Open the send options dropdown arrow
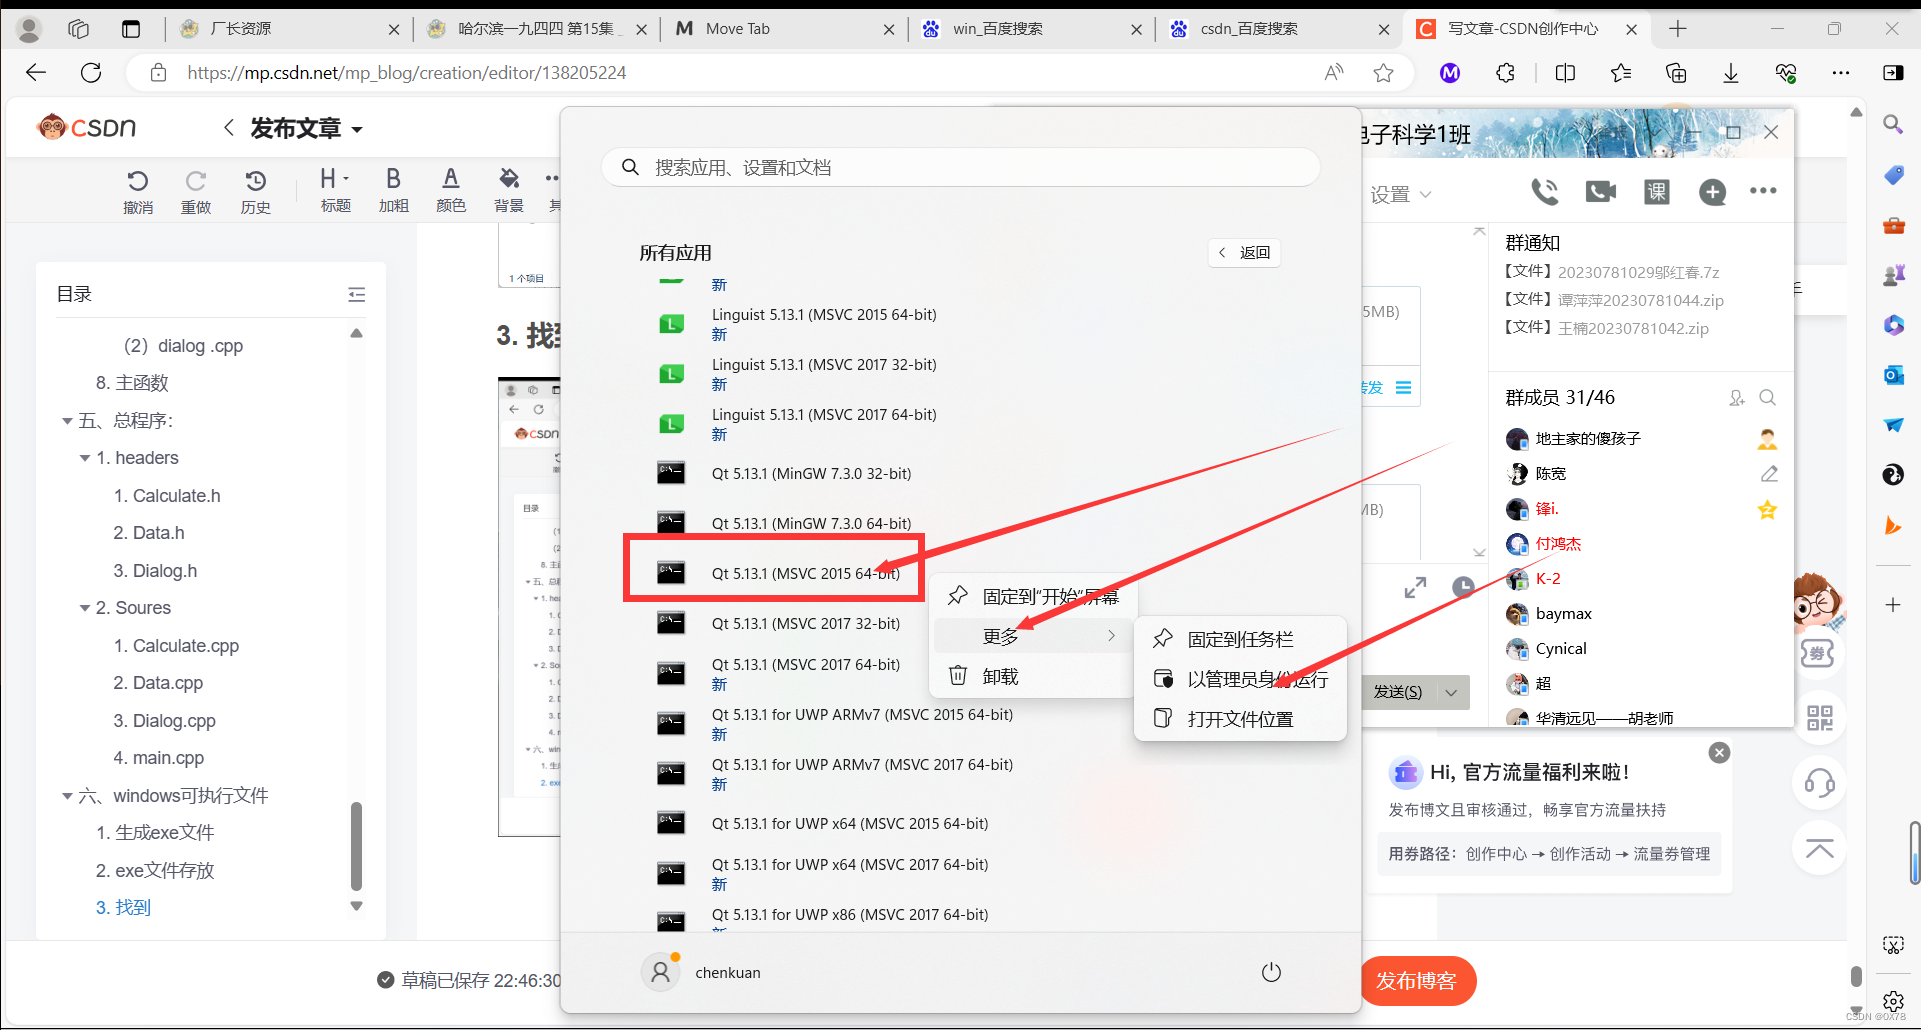 click(x=1451, y=692)
